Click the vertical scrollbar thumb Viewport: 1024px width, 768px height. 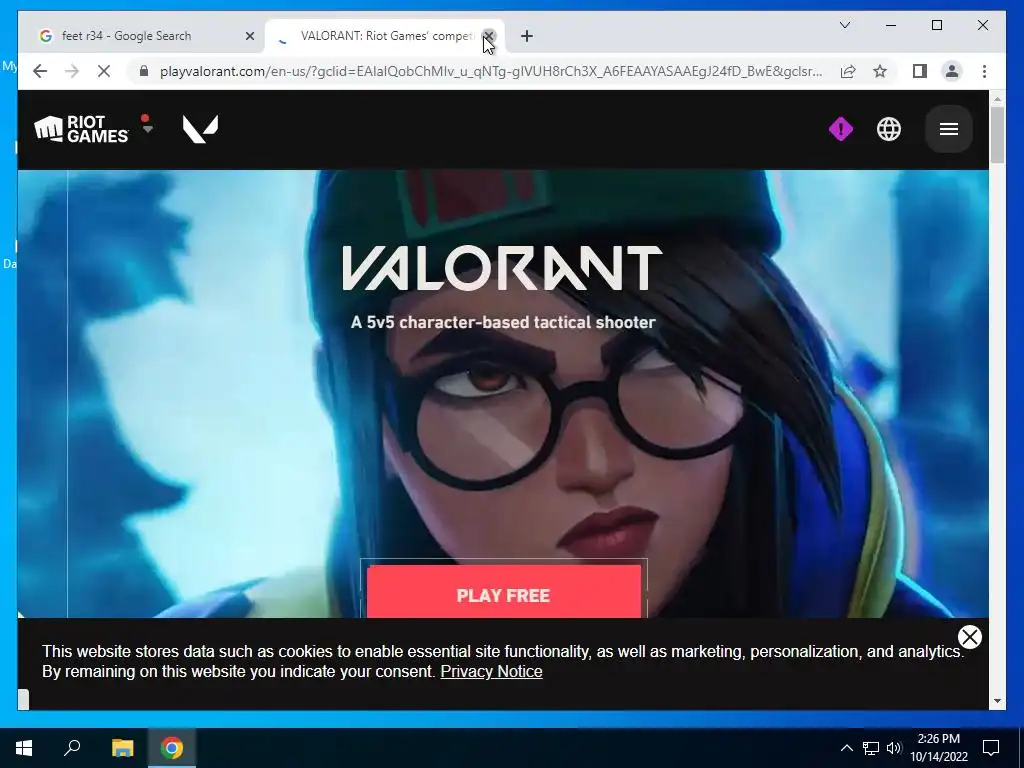997,135
